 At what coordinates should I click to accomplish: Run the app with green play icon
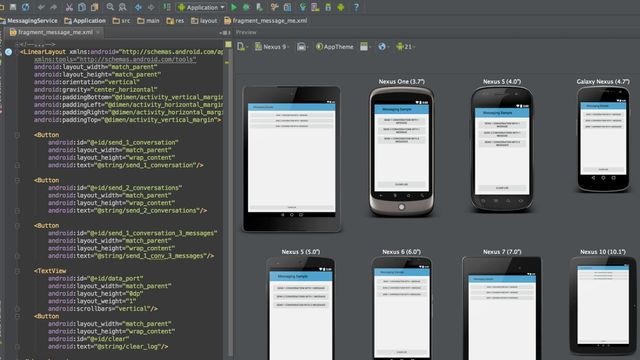click(x=234, y=7)
